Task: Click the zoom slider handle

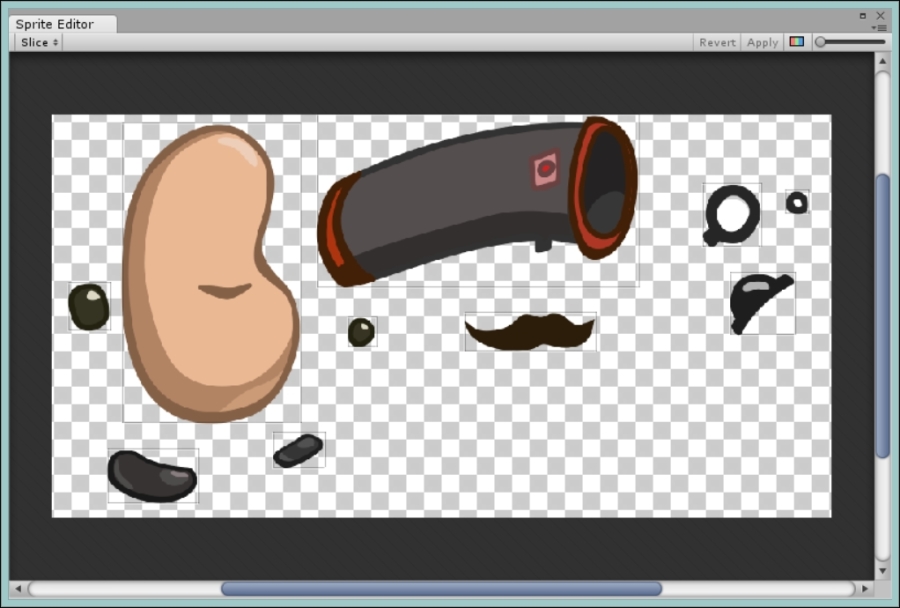Action: [x=821, y=42]
